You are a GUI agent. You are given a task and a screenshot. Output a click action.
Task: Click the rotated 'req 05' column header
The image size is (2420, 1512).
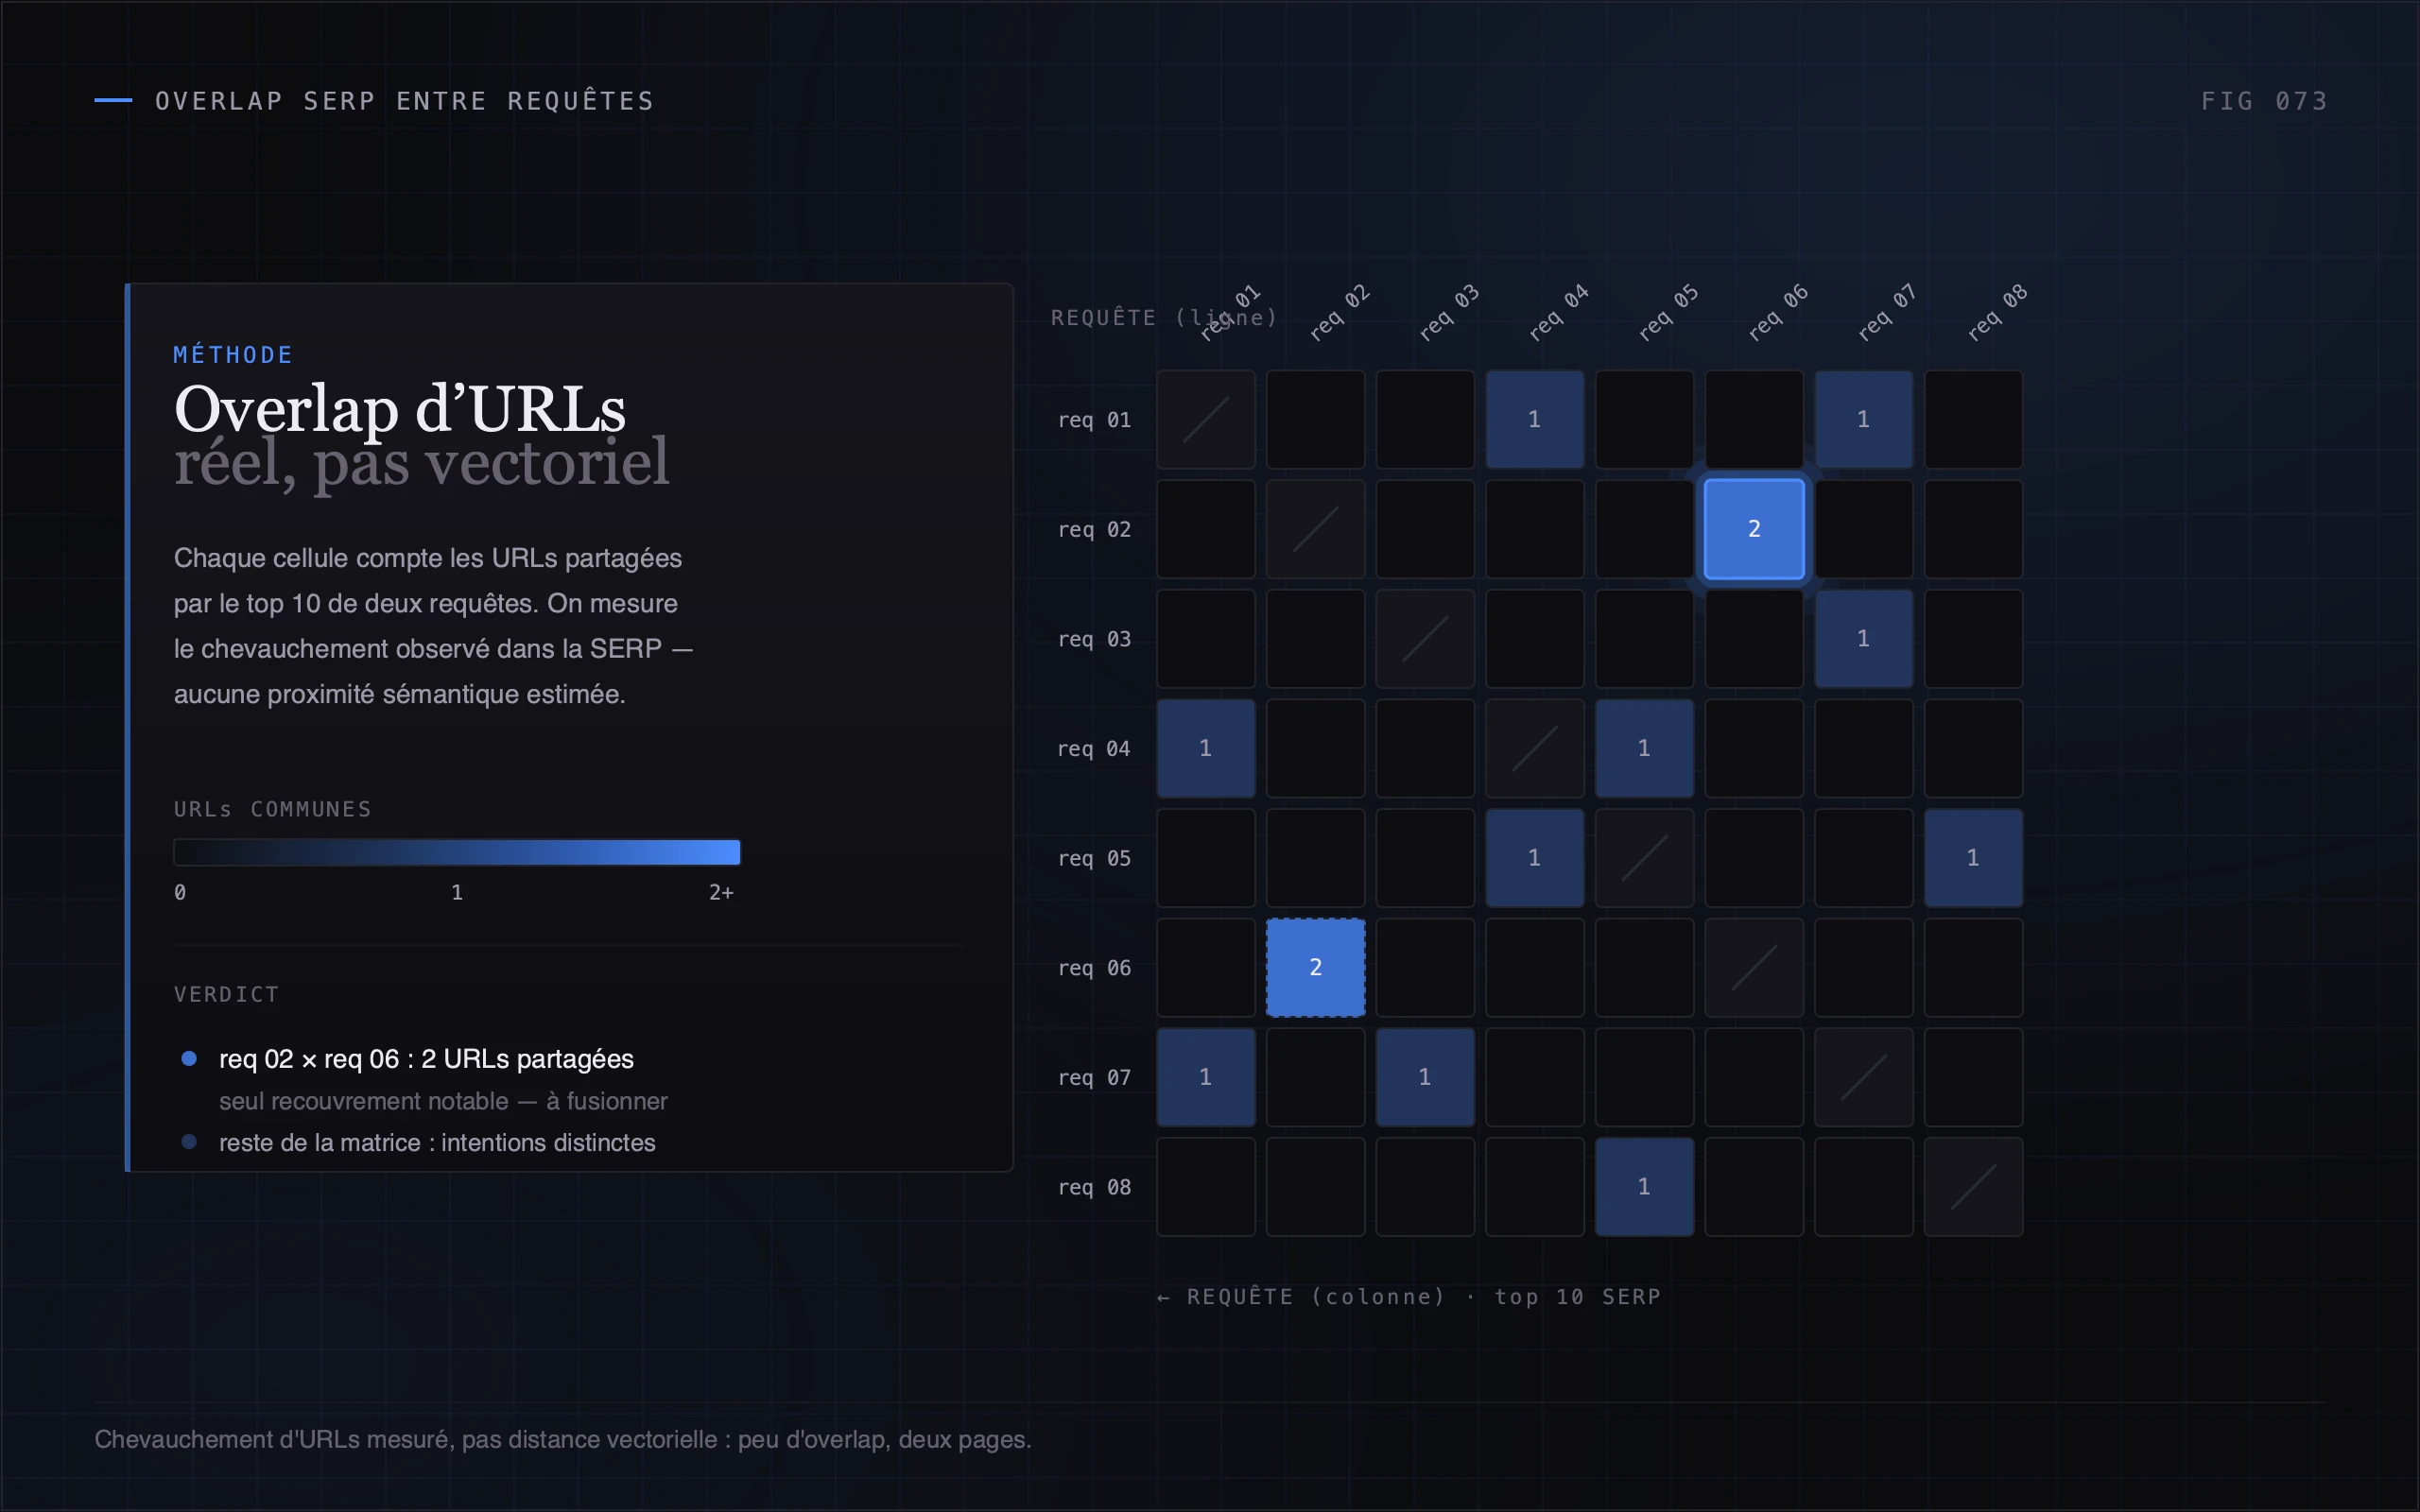click(1669, 312)
